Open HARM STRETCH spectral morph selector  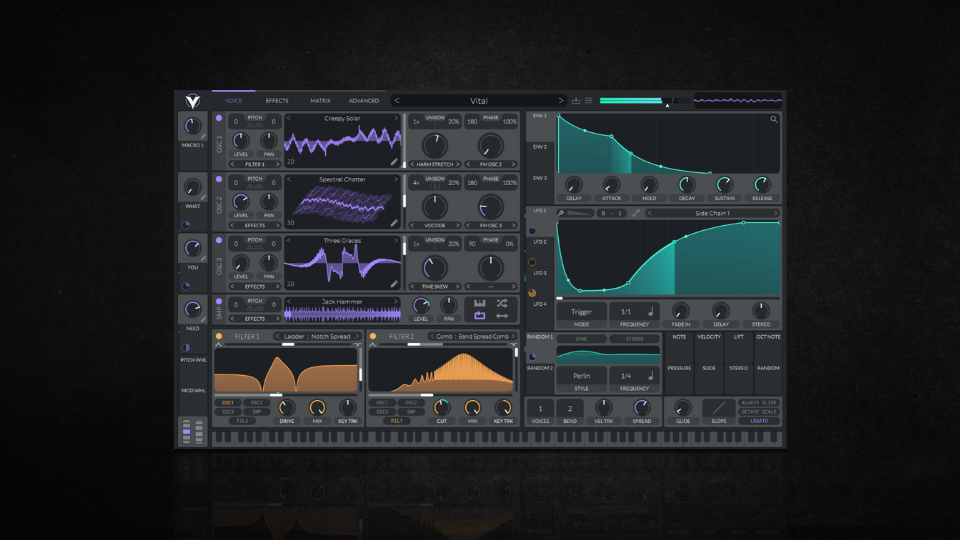pos(435,164)
